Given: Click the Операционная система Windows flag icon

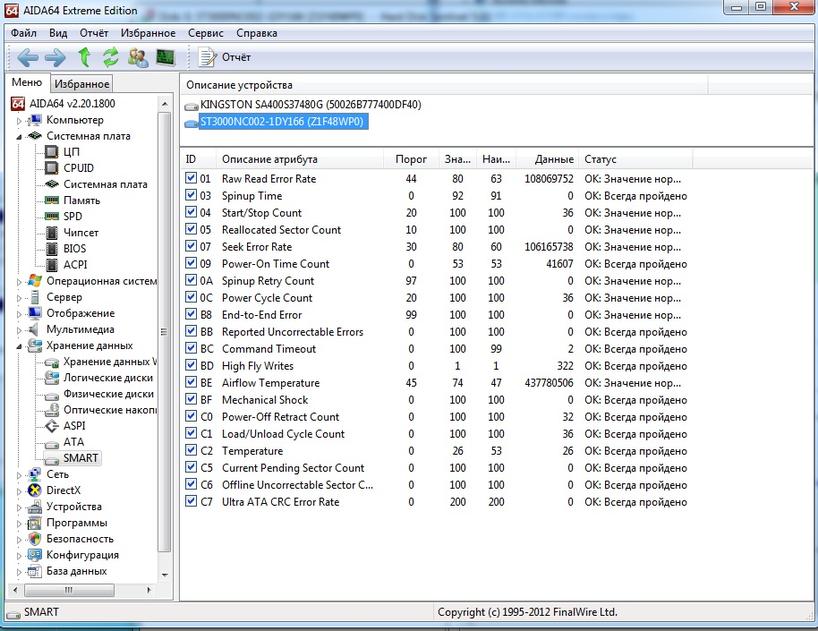Looking at the screenshot, I should click(35, 281).
